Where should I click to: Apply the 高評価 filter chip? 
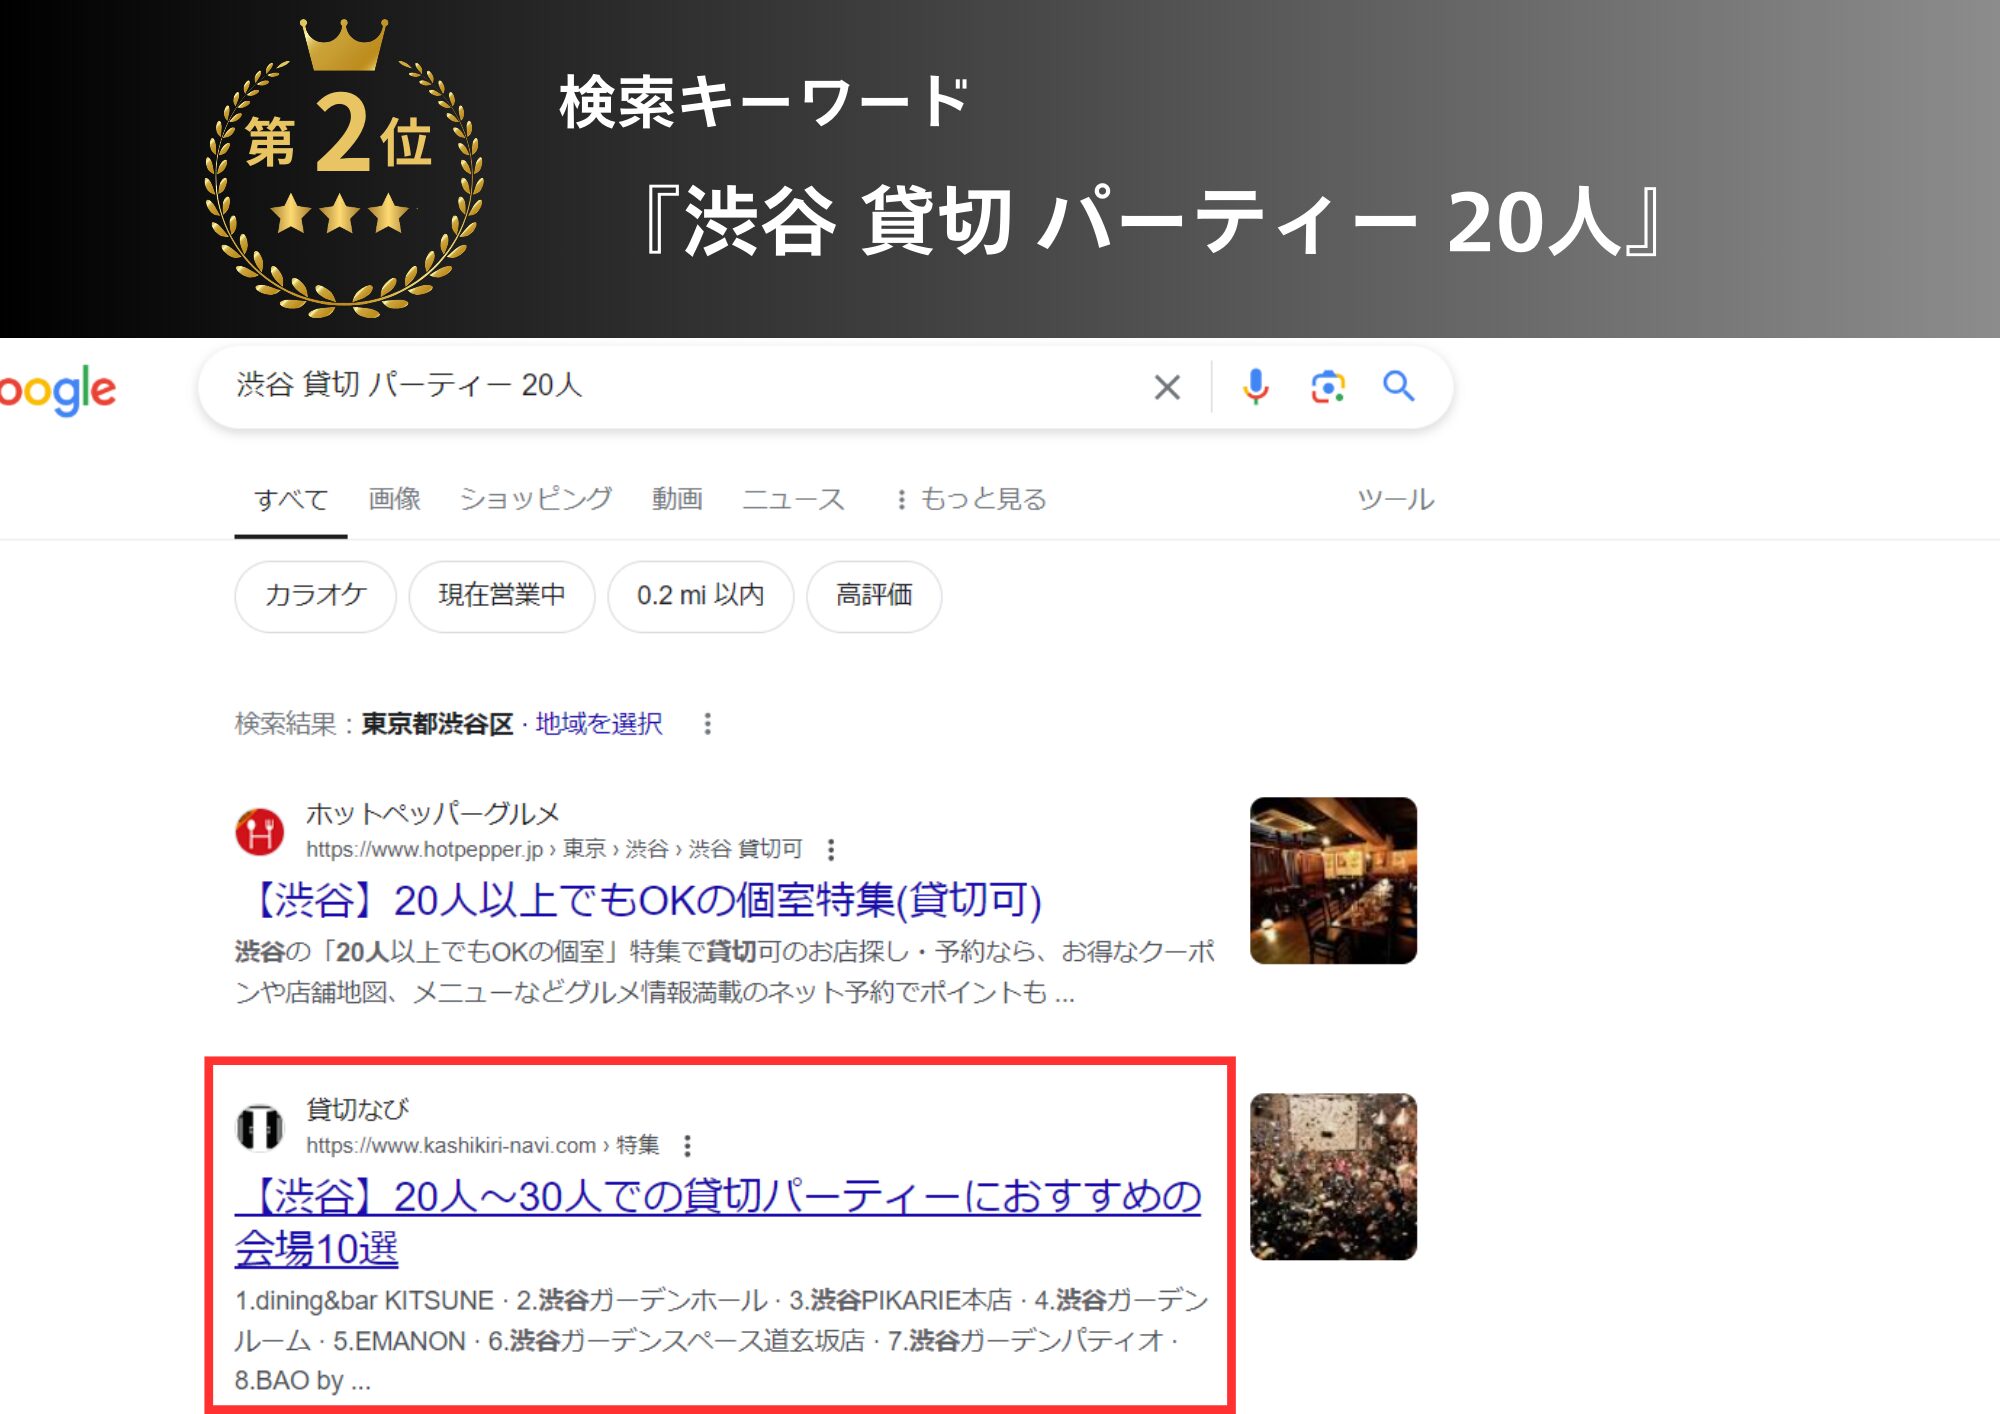[874, 596]
